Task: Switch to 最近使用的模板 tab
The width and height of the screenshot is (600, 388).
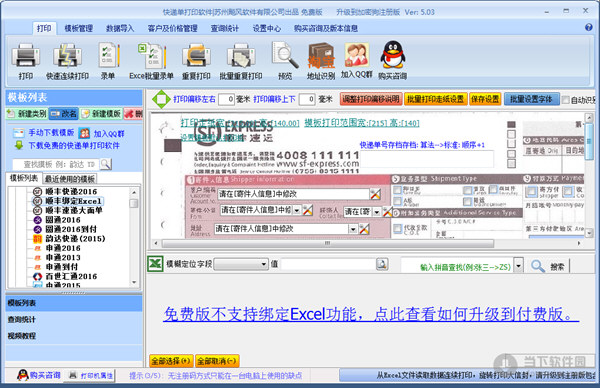Action: coord(70,179)
